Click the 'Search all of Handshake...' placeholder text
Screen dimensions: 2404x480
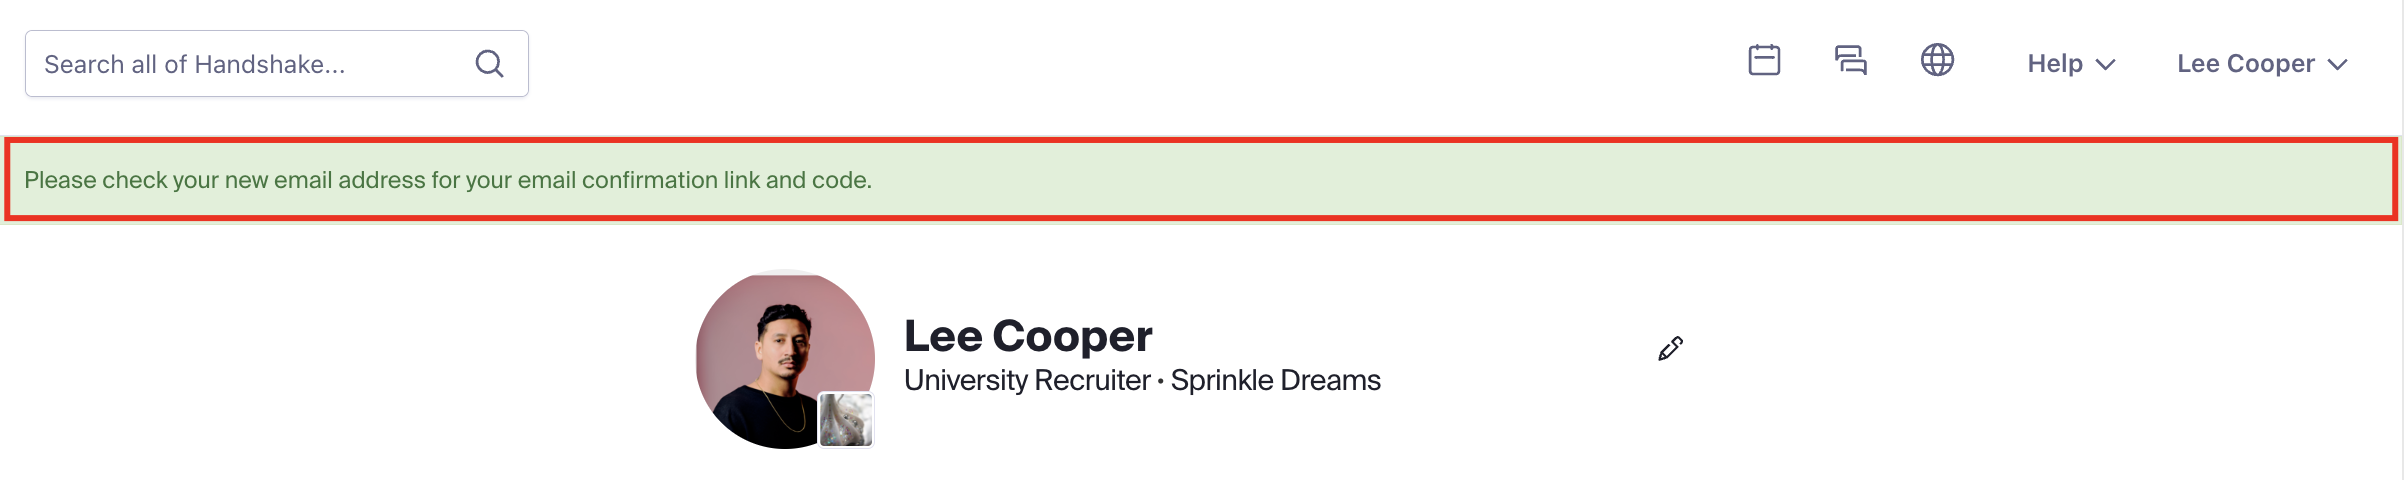[195, 65]
